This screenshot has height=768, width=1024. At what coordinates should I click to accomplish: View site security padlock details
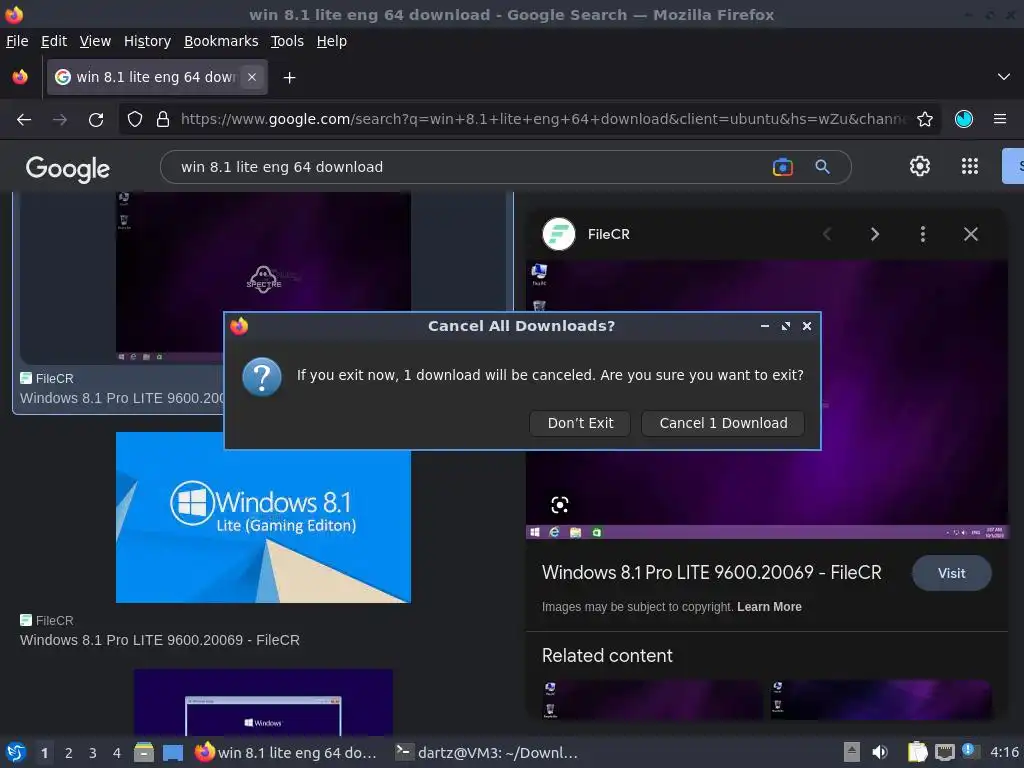pos(163,120)
